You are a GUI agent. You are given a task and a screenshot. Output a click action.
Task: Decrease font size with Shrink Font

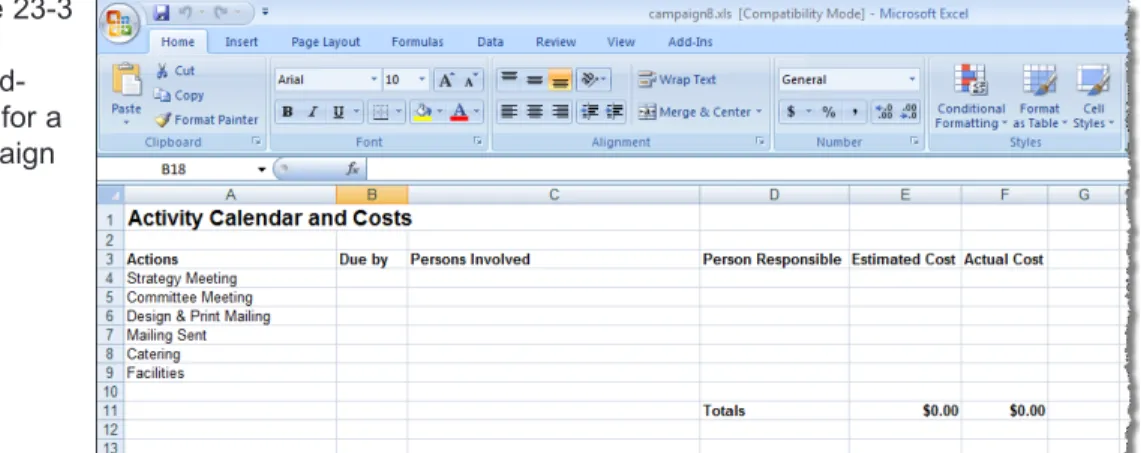click(471, 80)
